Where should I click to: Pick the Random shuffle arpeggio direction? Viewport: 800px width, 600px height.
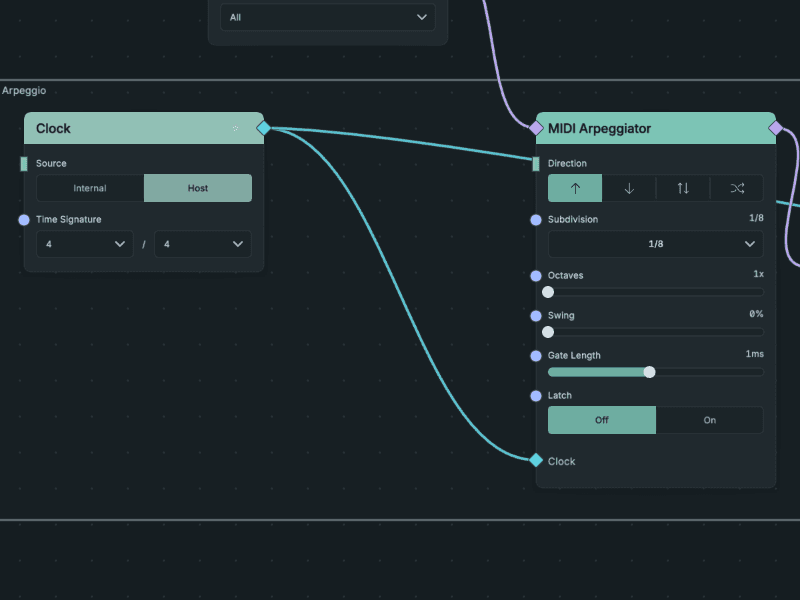pos(737,188)
